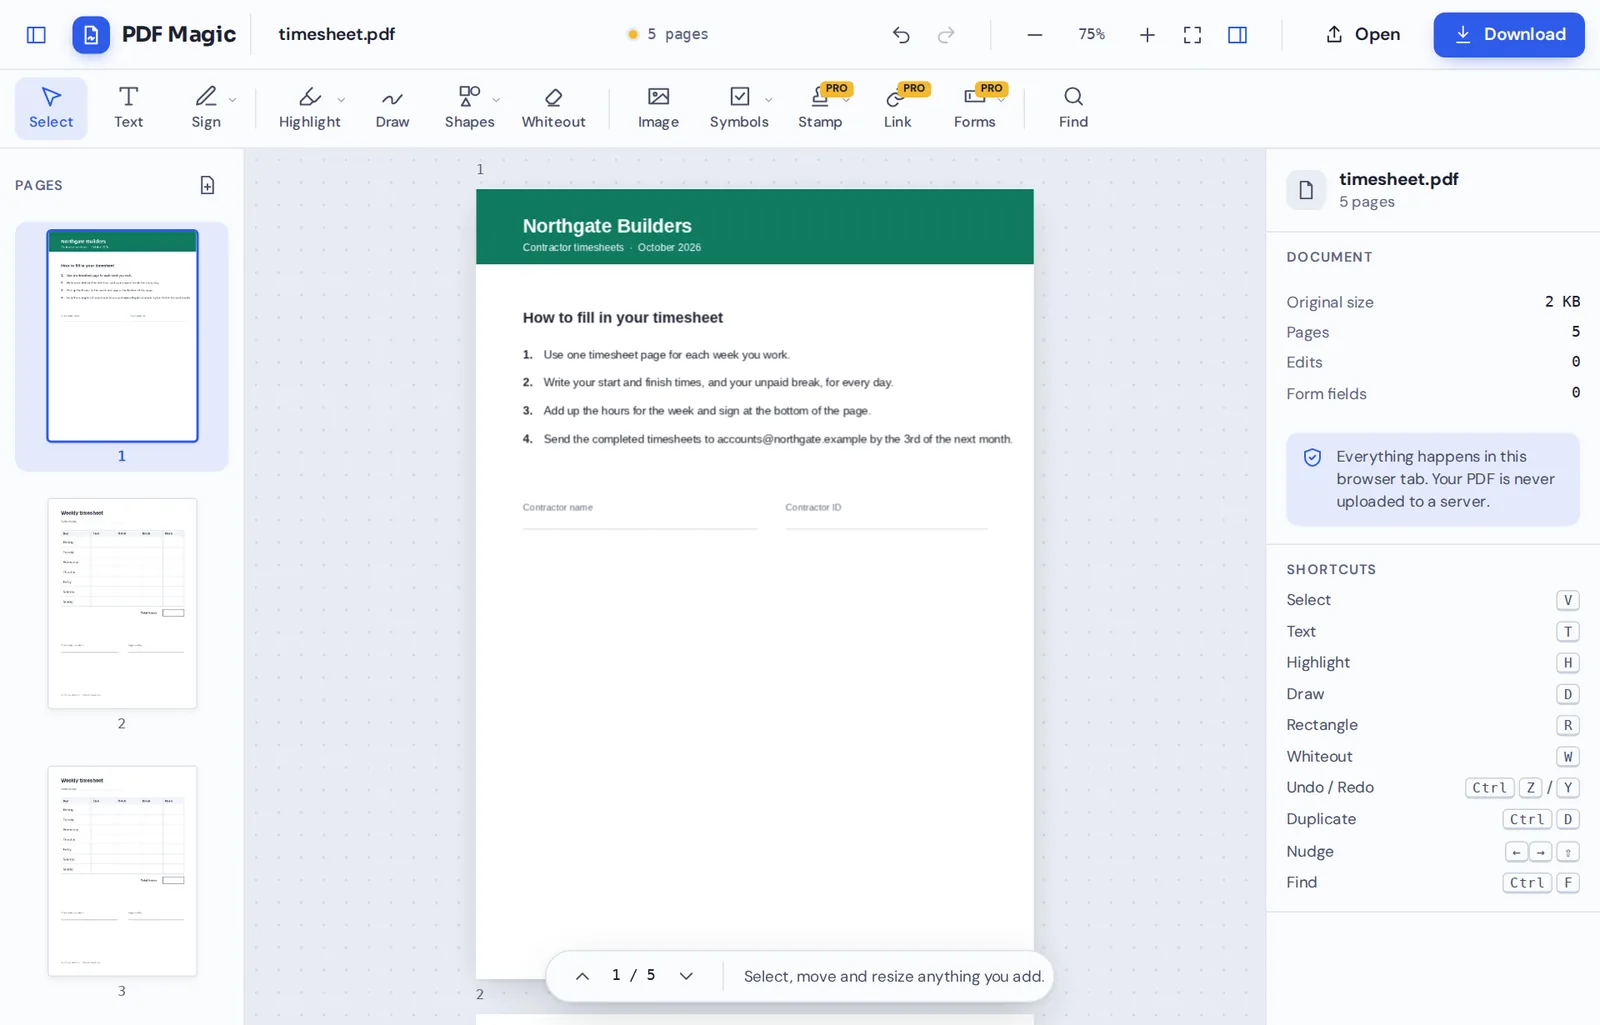Choose the Text tool

[128, 108]
